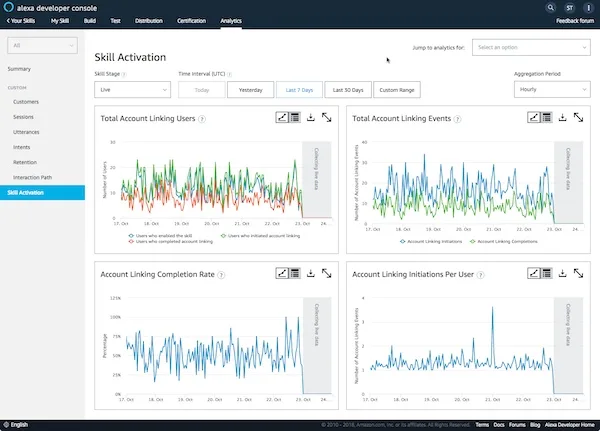Expand the Account Linking Completion Rate chart

click(326, 273)
